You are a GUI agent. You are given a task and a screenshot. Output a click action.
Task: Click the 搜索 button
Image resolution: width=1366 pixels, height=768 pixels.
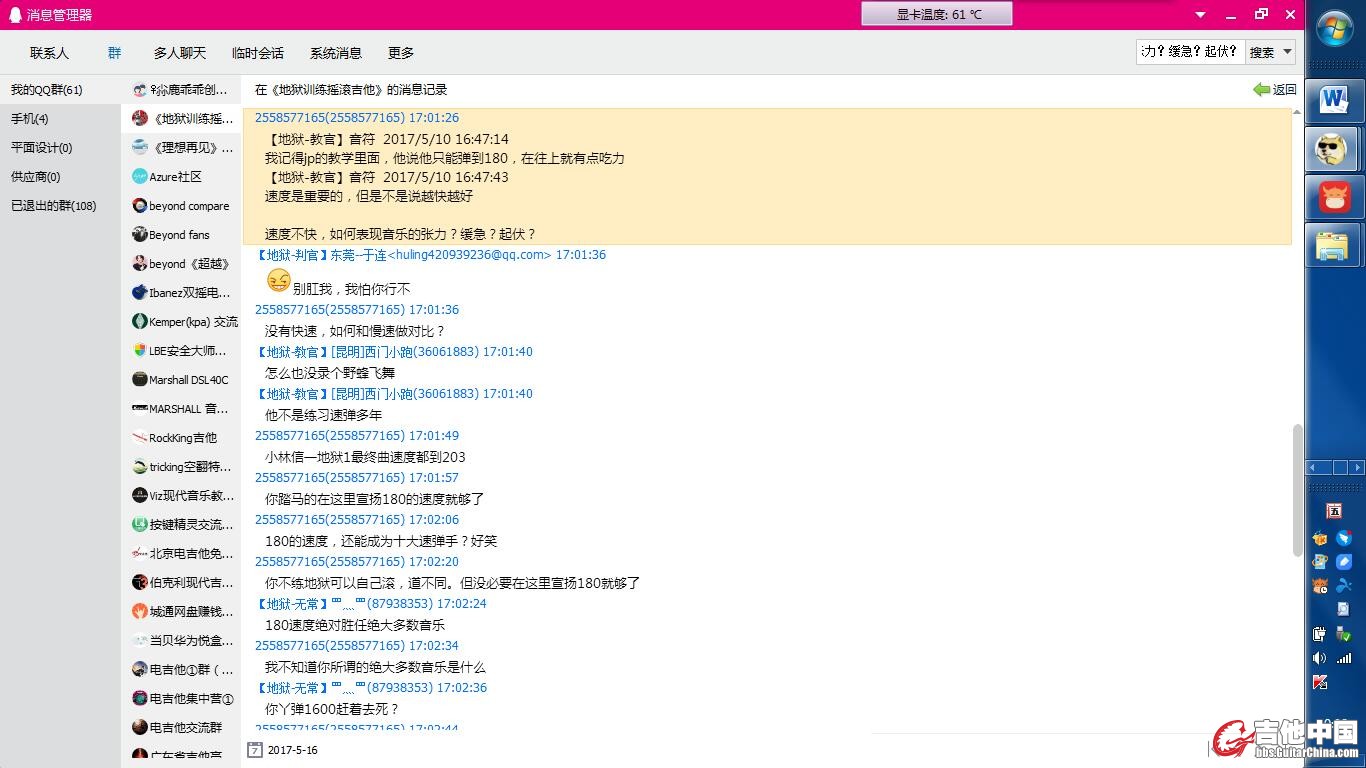pos(1262,52)
